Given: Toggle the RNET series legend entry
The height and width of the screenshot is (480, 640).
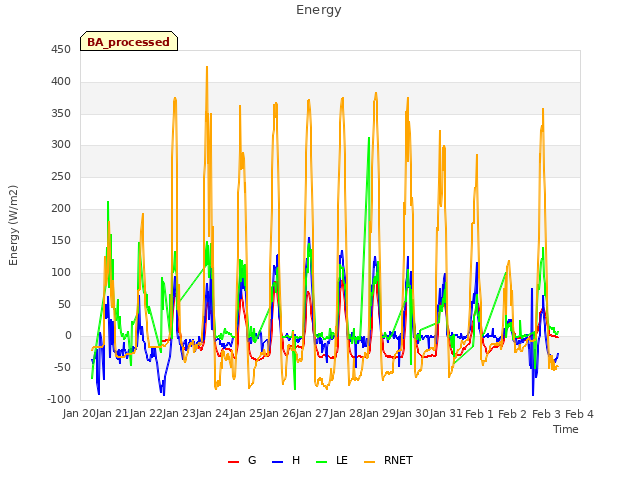Looking at the screenshot, I should click(x=389, y=460).
